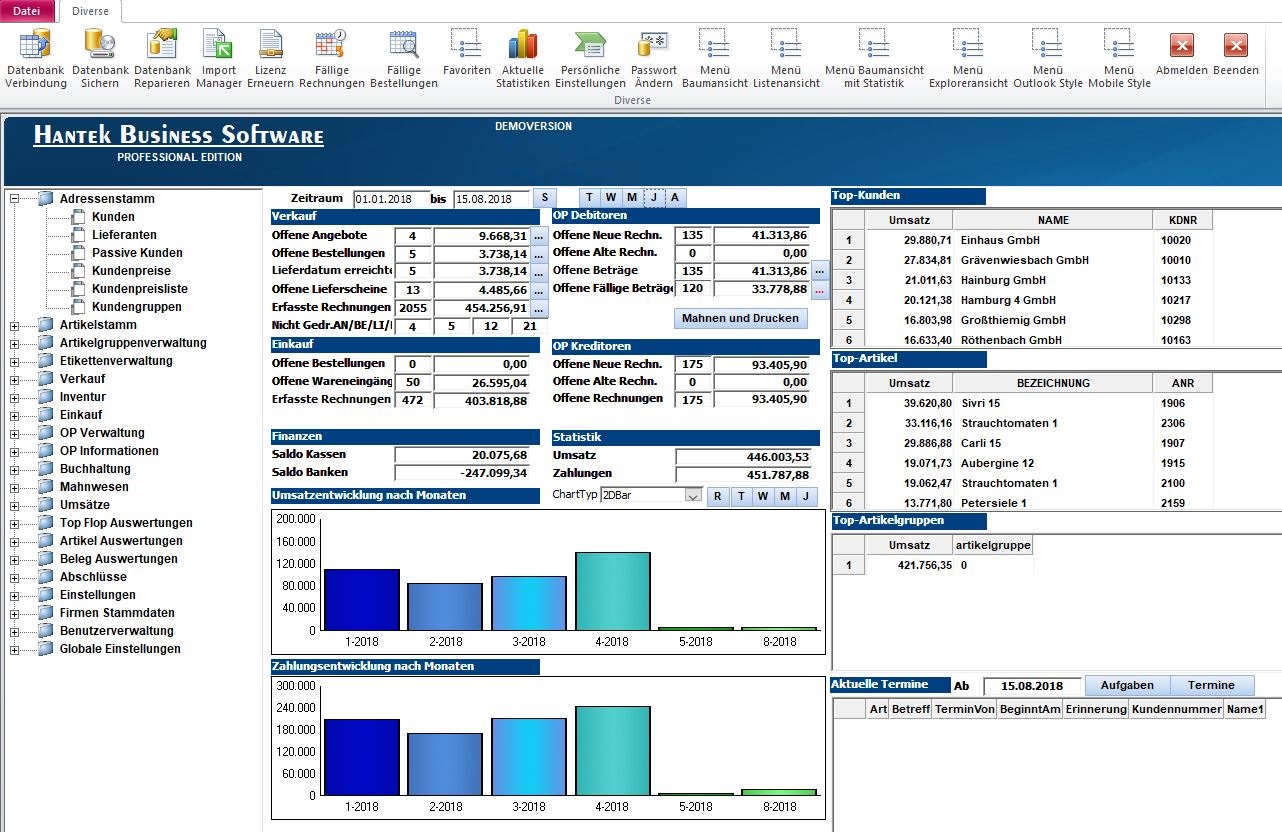This screenshot has width=1282, height=832.
Task: Open details button for Offene Lieferscheine
Action: 539,290
